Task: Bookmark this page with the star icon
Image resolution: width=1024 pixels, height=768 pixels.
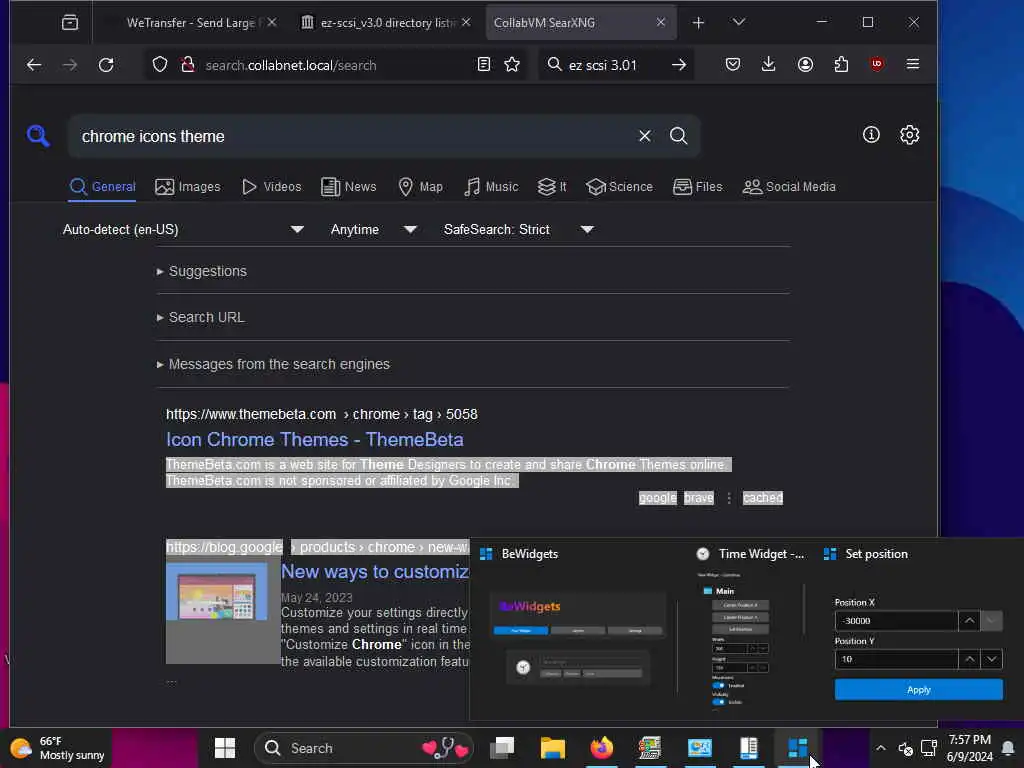Action: [x=513, y=65]
